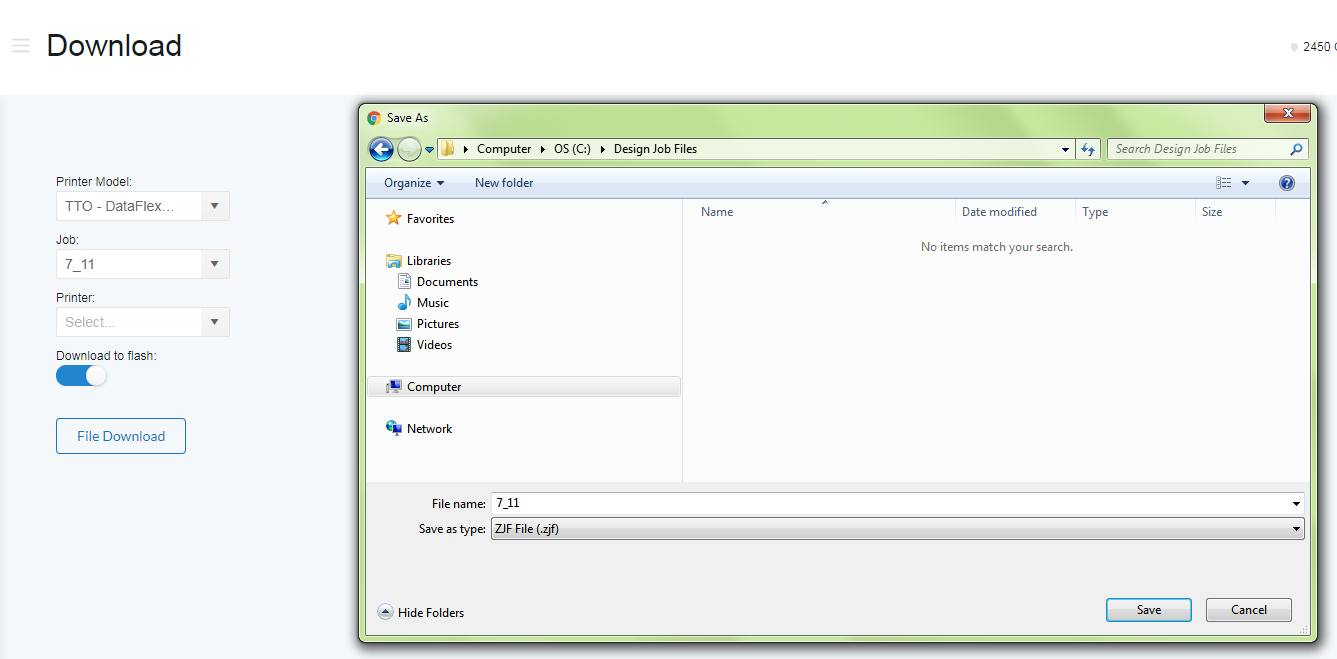Open the Job dropdown showing 7_11

(x=142, y=264)
